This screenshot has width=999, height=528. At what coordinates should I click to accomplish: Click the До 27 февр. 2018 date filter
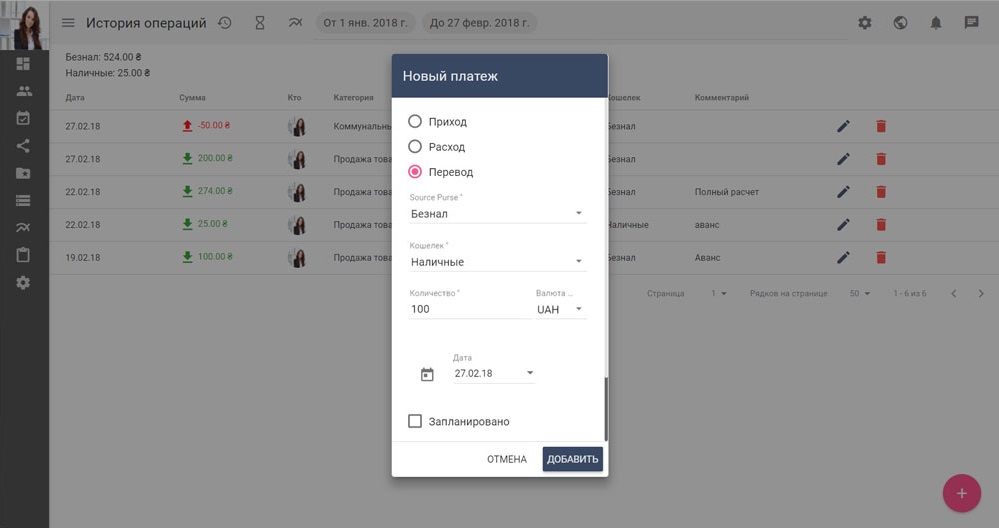[479, 23]
